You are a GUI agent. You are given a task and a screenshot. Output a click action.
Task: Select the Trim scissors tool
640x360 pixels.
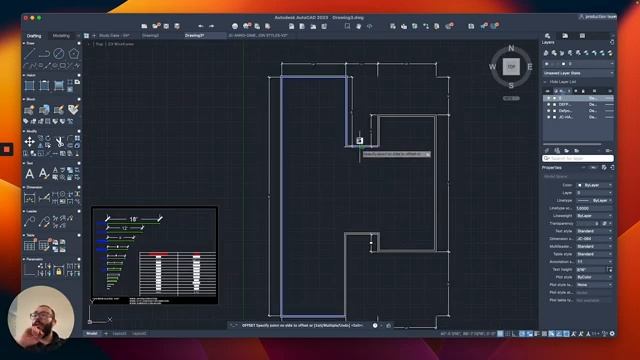60,142
